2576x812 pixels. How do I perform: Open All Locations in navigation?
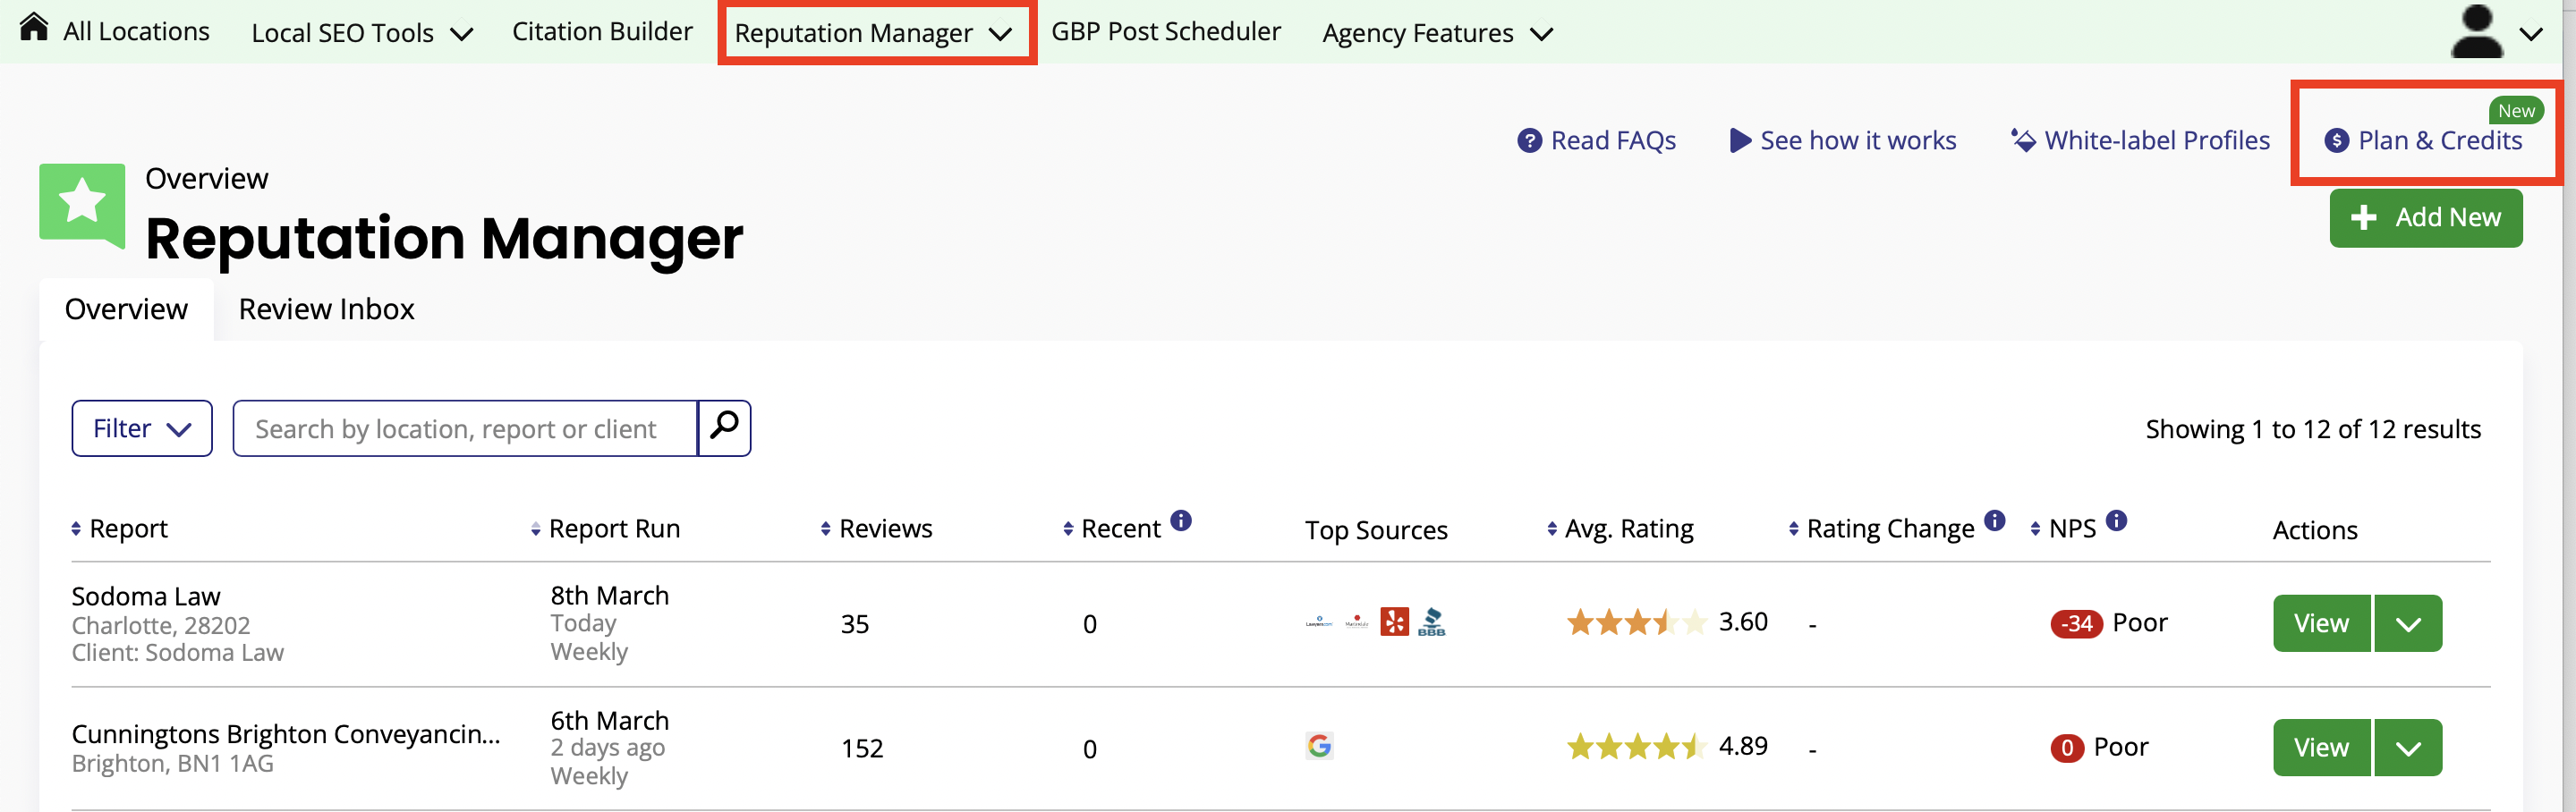[x=136, y=31]
